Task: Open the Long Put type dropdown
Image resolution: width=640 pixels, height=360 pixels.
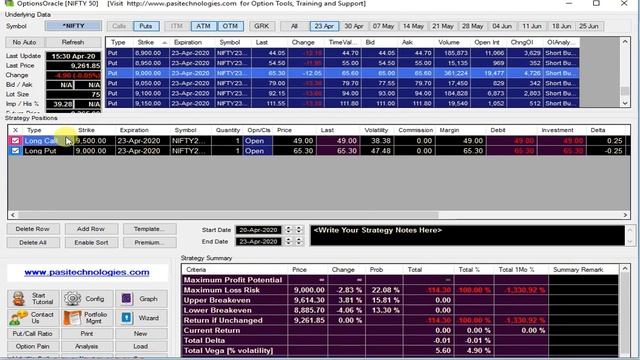Action: (x=48, y=151)
